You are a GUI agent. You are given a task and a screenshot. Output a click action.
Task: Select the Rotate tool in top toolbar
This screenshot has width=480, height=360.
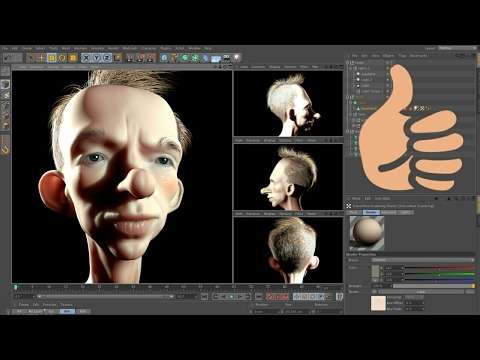(x=62, y=58)
